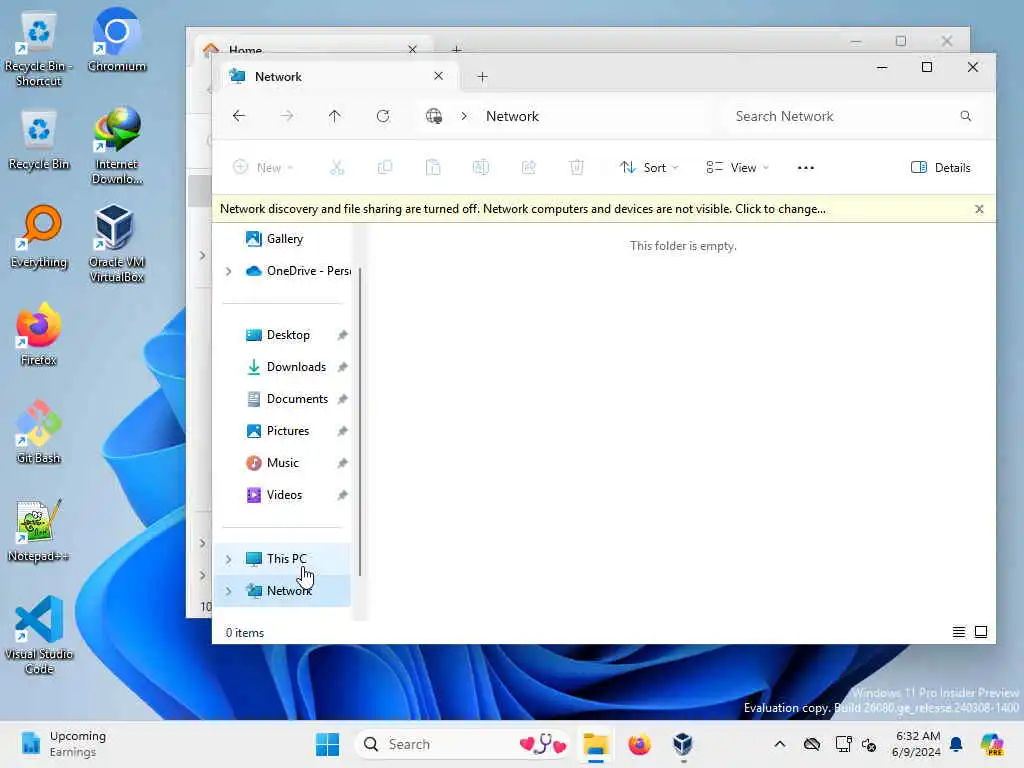
Task: Select the Firefox desktop shortcut
Action: [x=39, y=335]
